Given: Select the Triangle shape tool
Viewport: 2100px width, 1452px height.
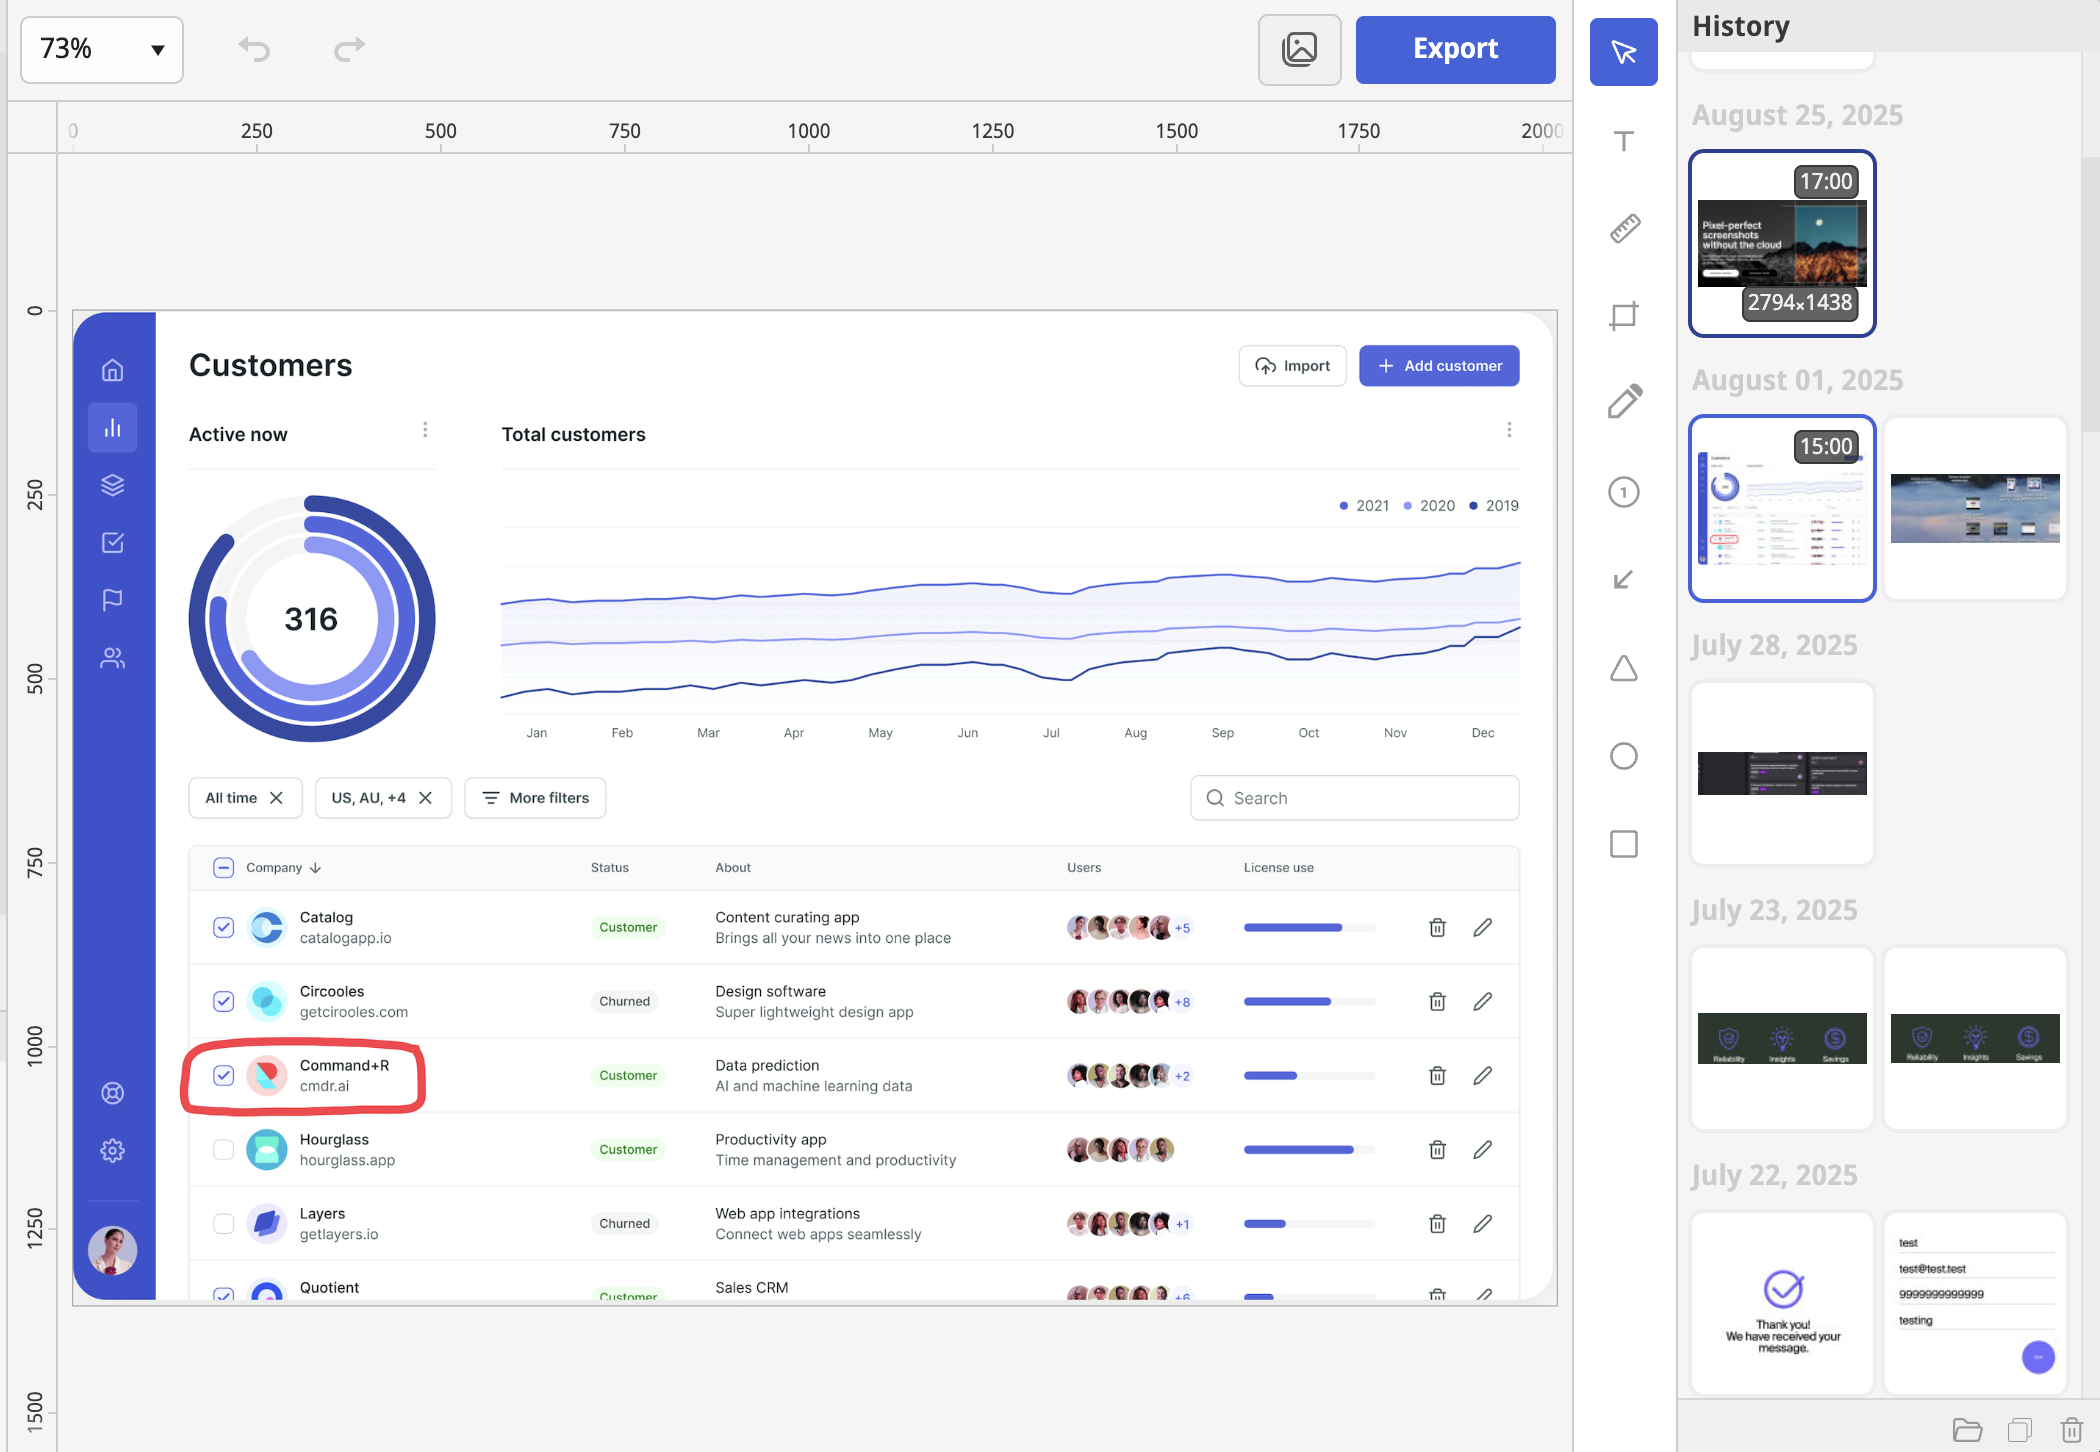Looking at the screenshot, I should coord(1624,668).
